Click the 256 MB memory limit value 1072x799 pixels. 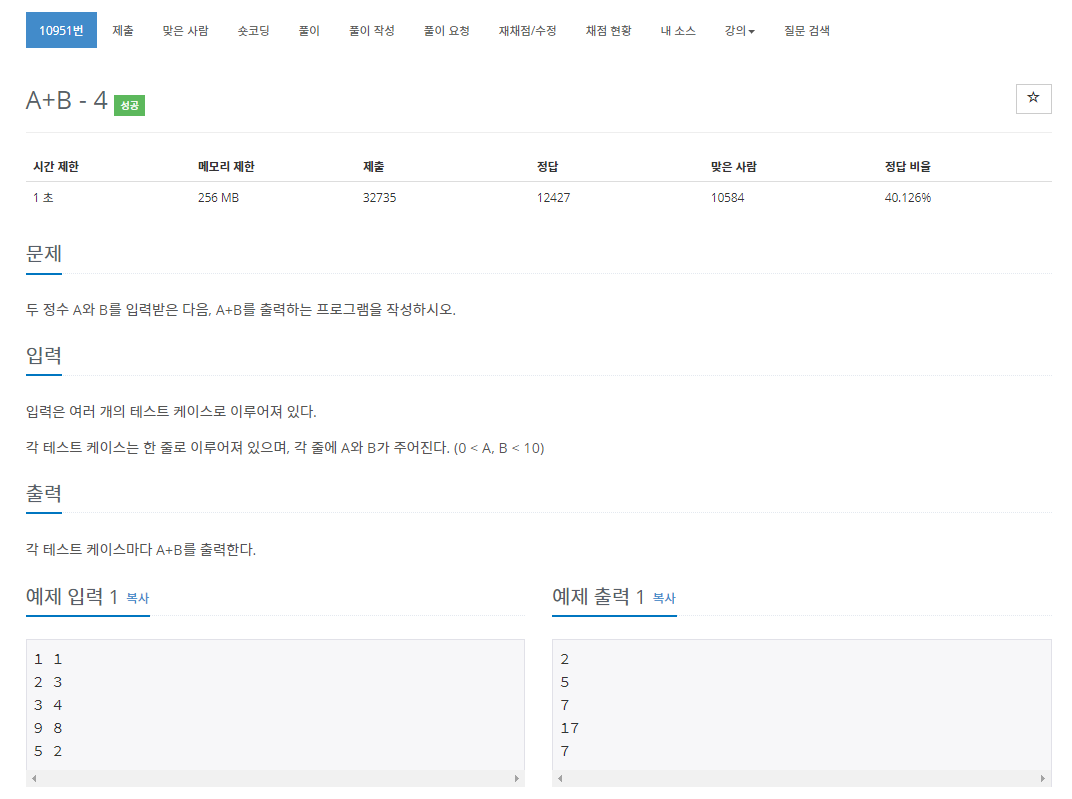[x=218, y=198]
